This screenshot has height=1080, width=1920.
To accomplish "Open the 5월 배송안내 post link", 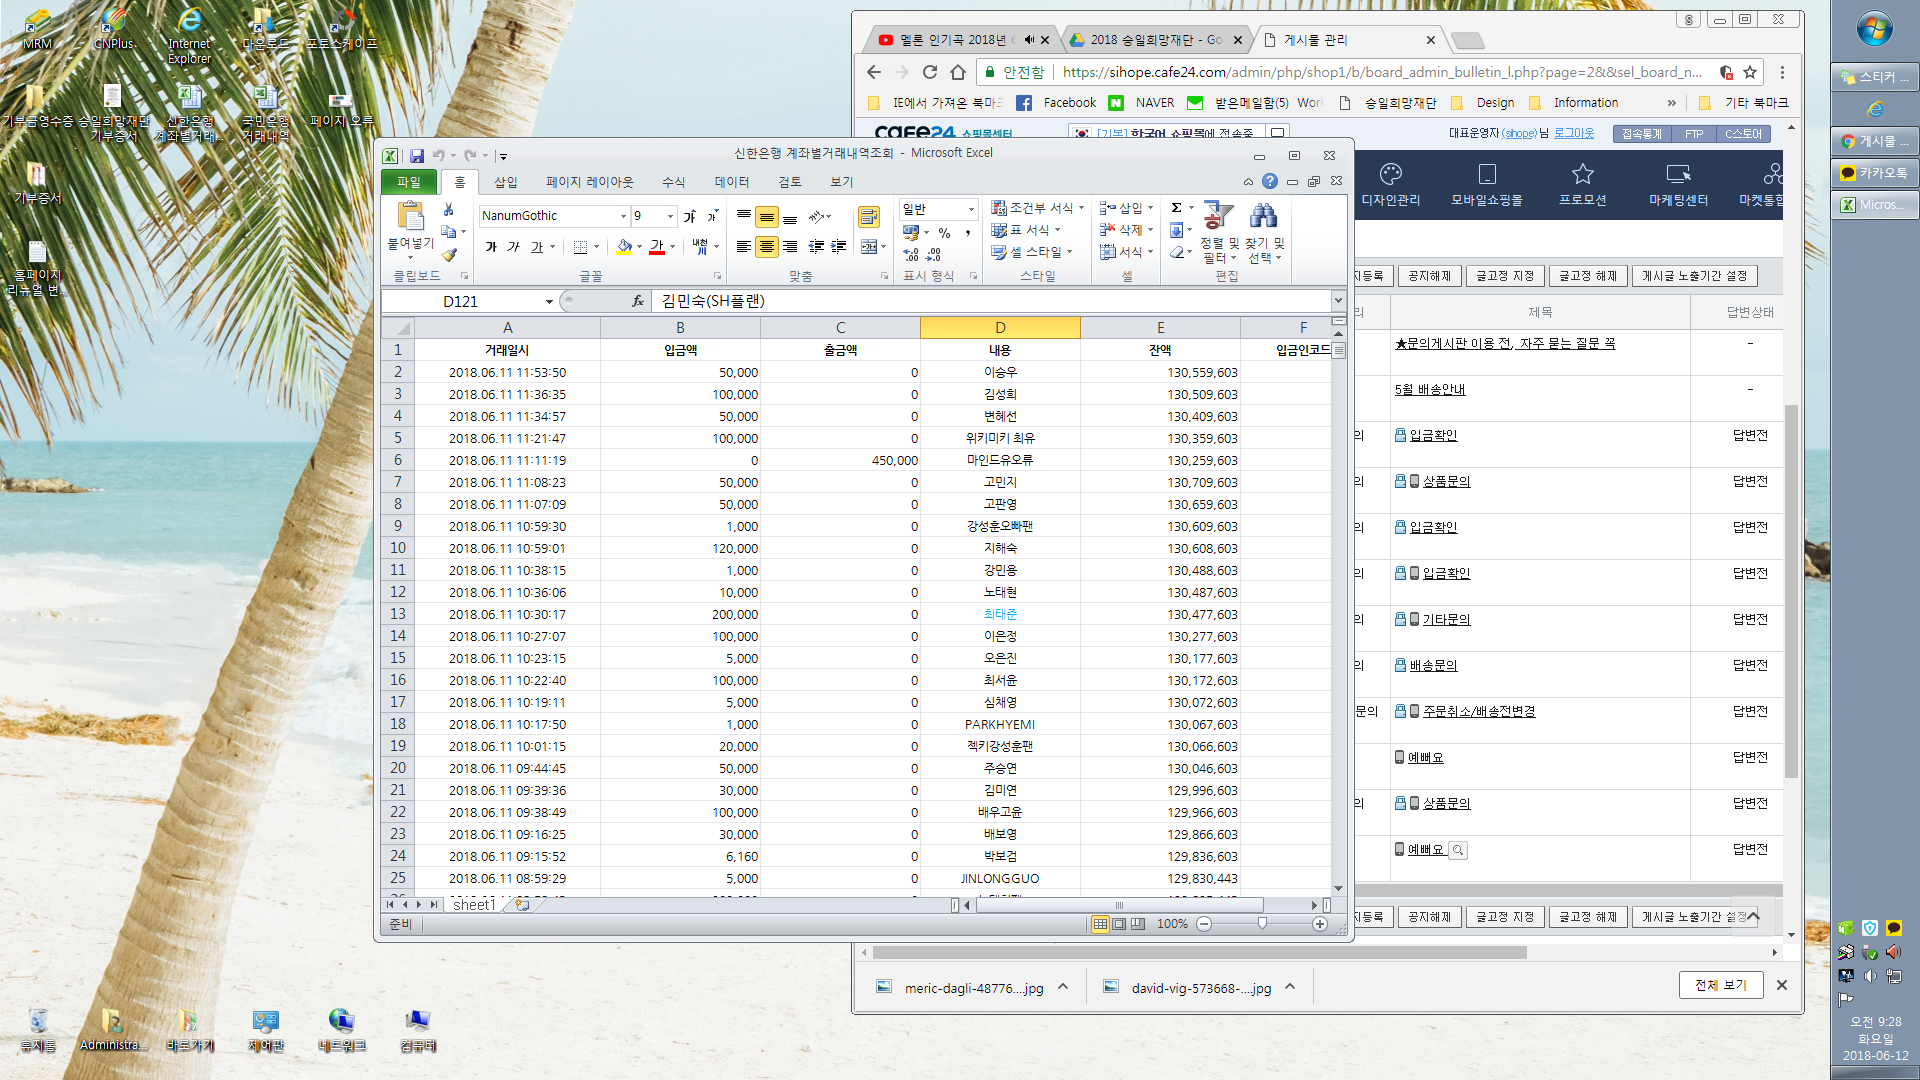I will pyautogui.click(x=1429, y=389).
